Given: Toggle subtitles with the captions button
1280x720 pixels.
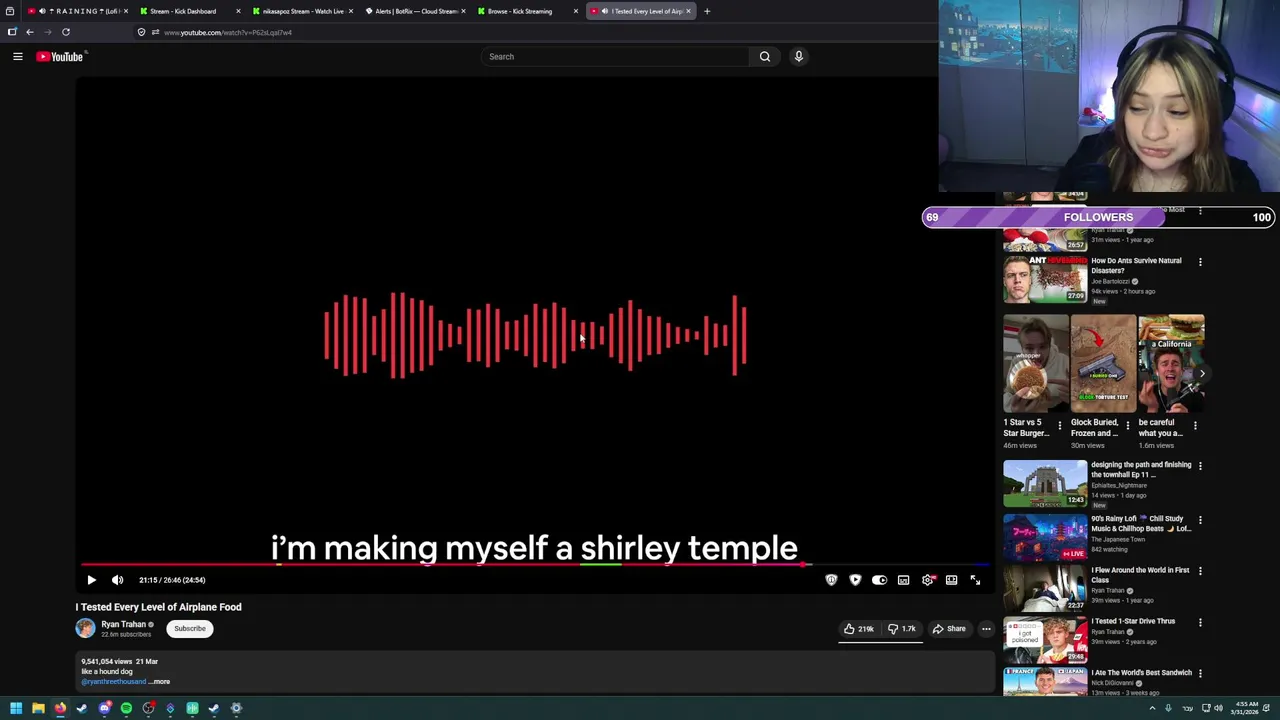Looking at the screenshot, I should pyautogui.click(x=903, y=580).
